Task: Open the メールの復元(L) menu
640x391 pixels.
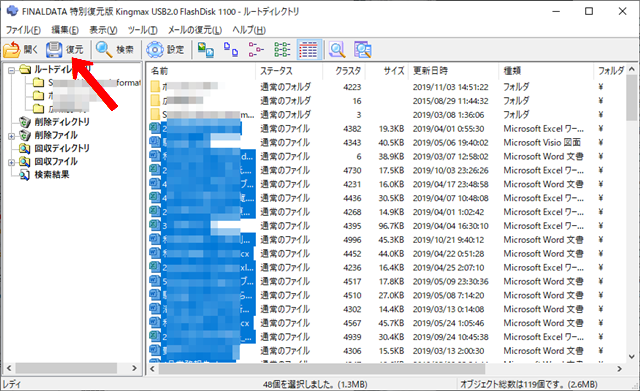Action: (x=195, y=30)
